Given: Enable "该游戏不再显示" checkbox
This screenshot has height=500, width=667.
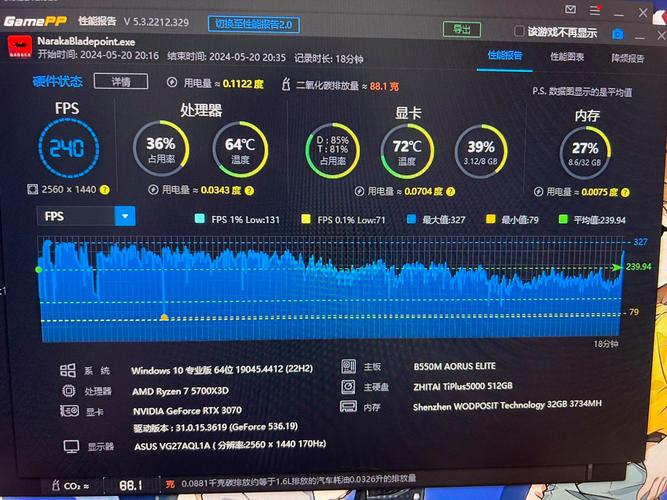Looking at the screenshot, I should coord(519,32).
